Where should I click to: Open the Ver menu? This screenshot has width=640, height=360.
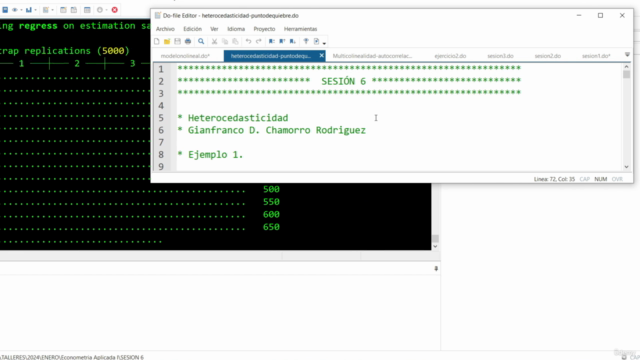click(x=214, y=29)
